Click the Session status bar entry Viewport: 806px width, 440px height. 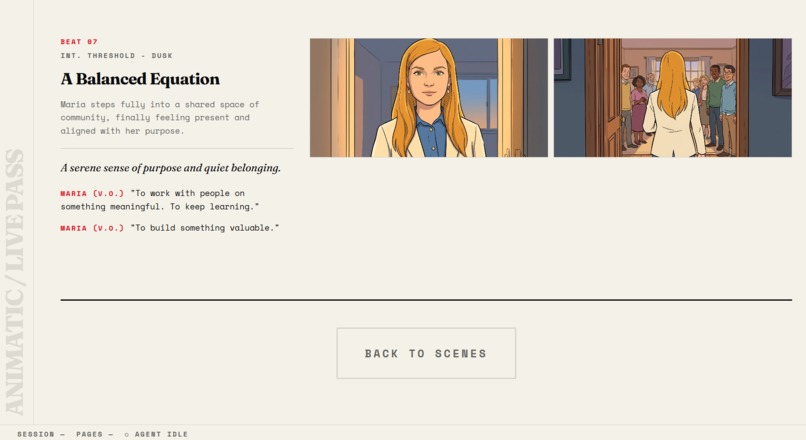pos(41,434)
